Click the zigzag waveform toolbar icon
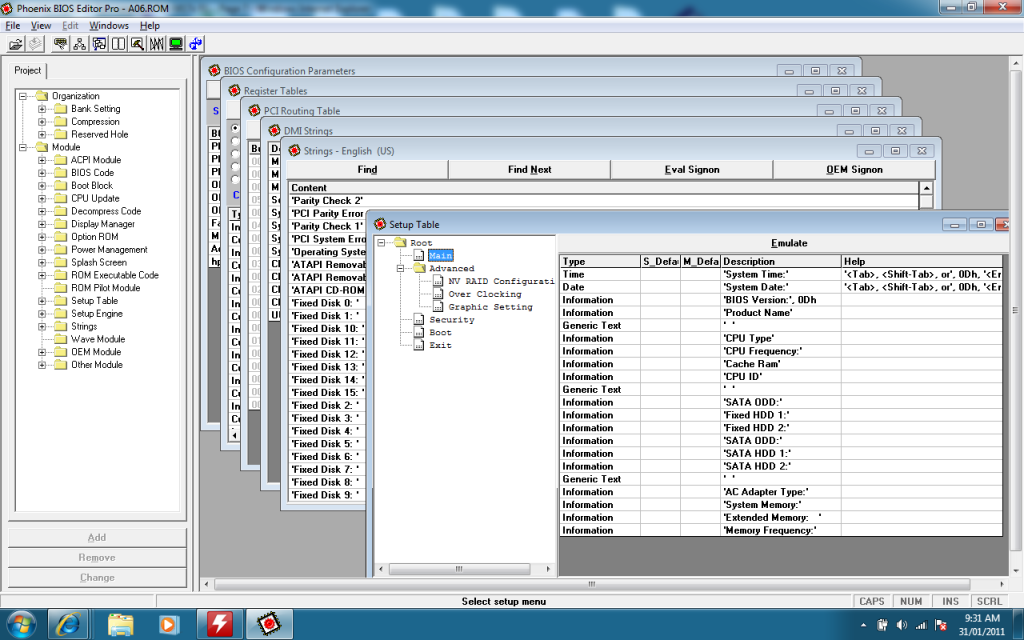Image resolution: width=1024 pixels, height=640 pixels. pos(157,44)
